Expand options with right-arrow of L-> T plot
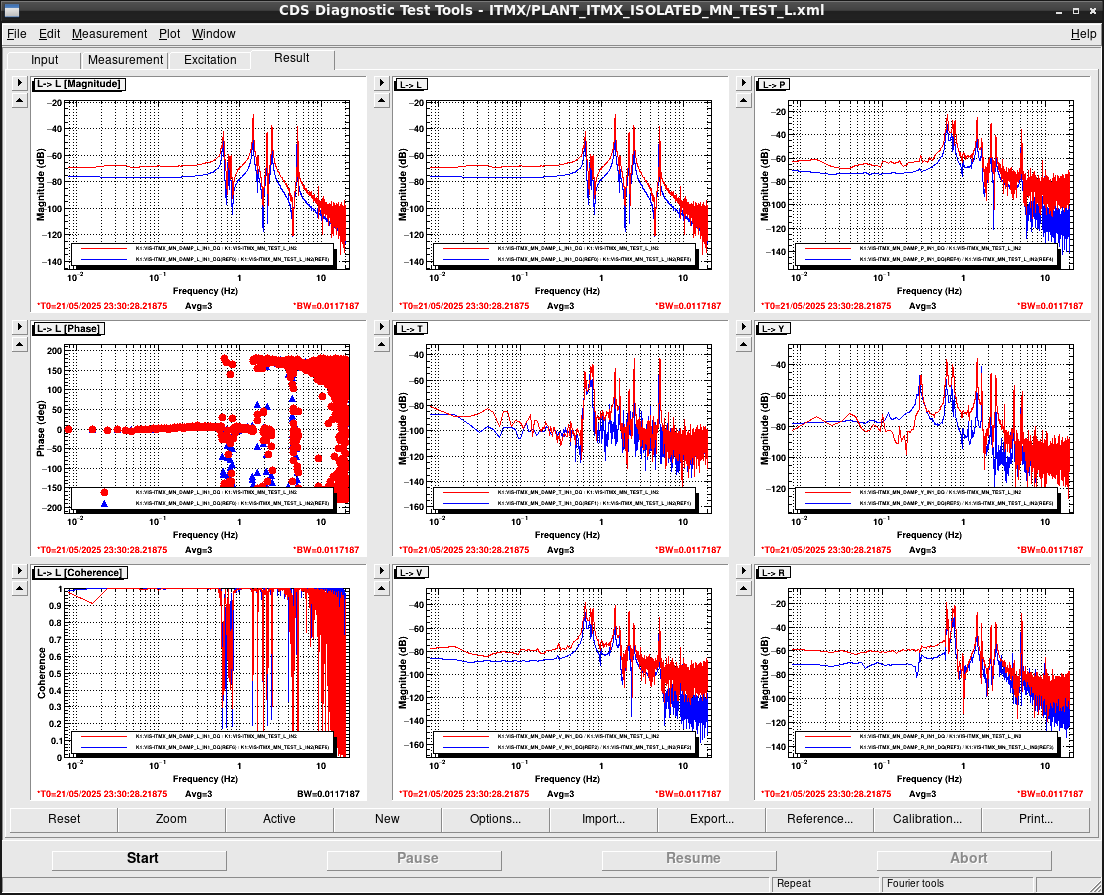This screenshot has width=1104, height=895. point(382,327)
